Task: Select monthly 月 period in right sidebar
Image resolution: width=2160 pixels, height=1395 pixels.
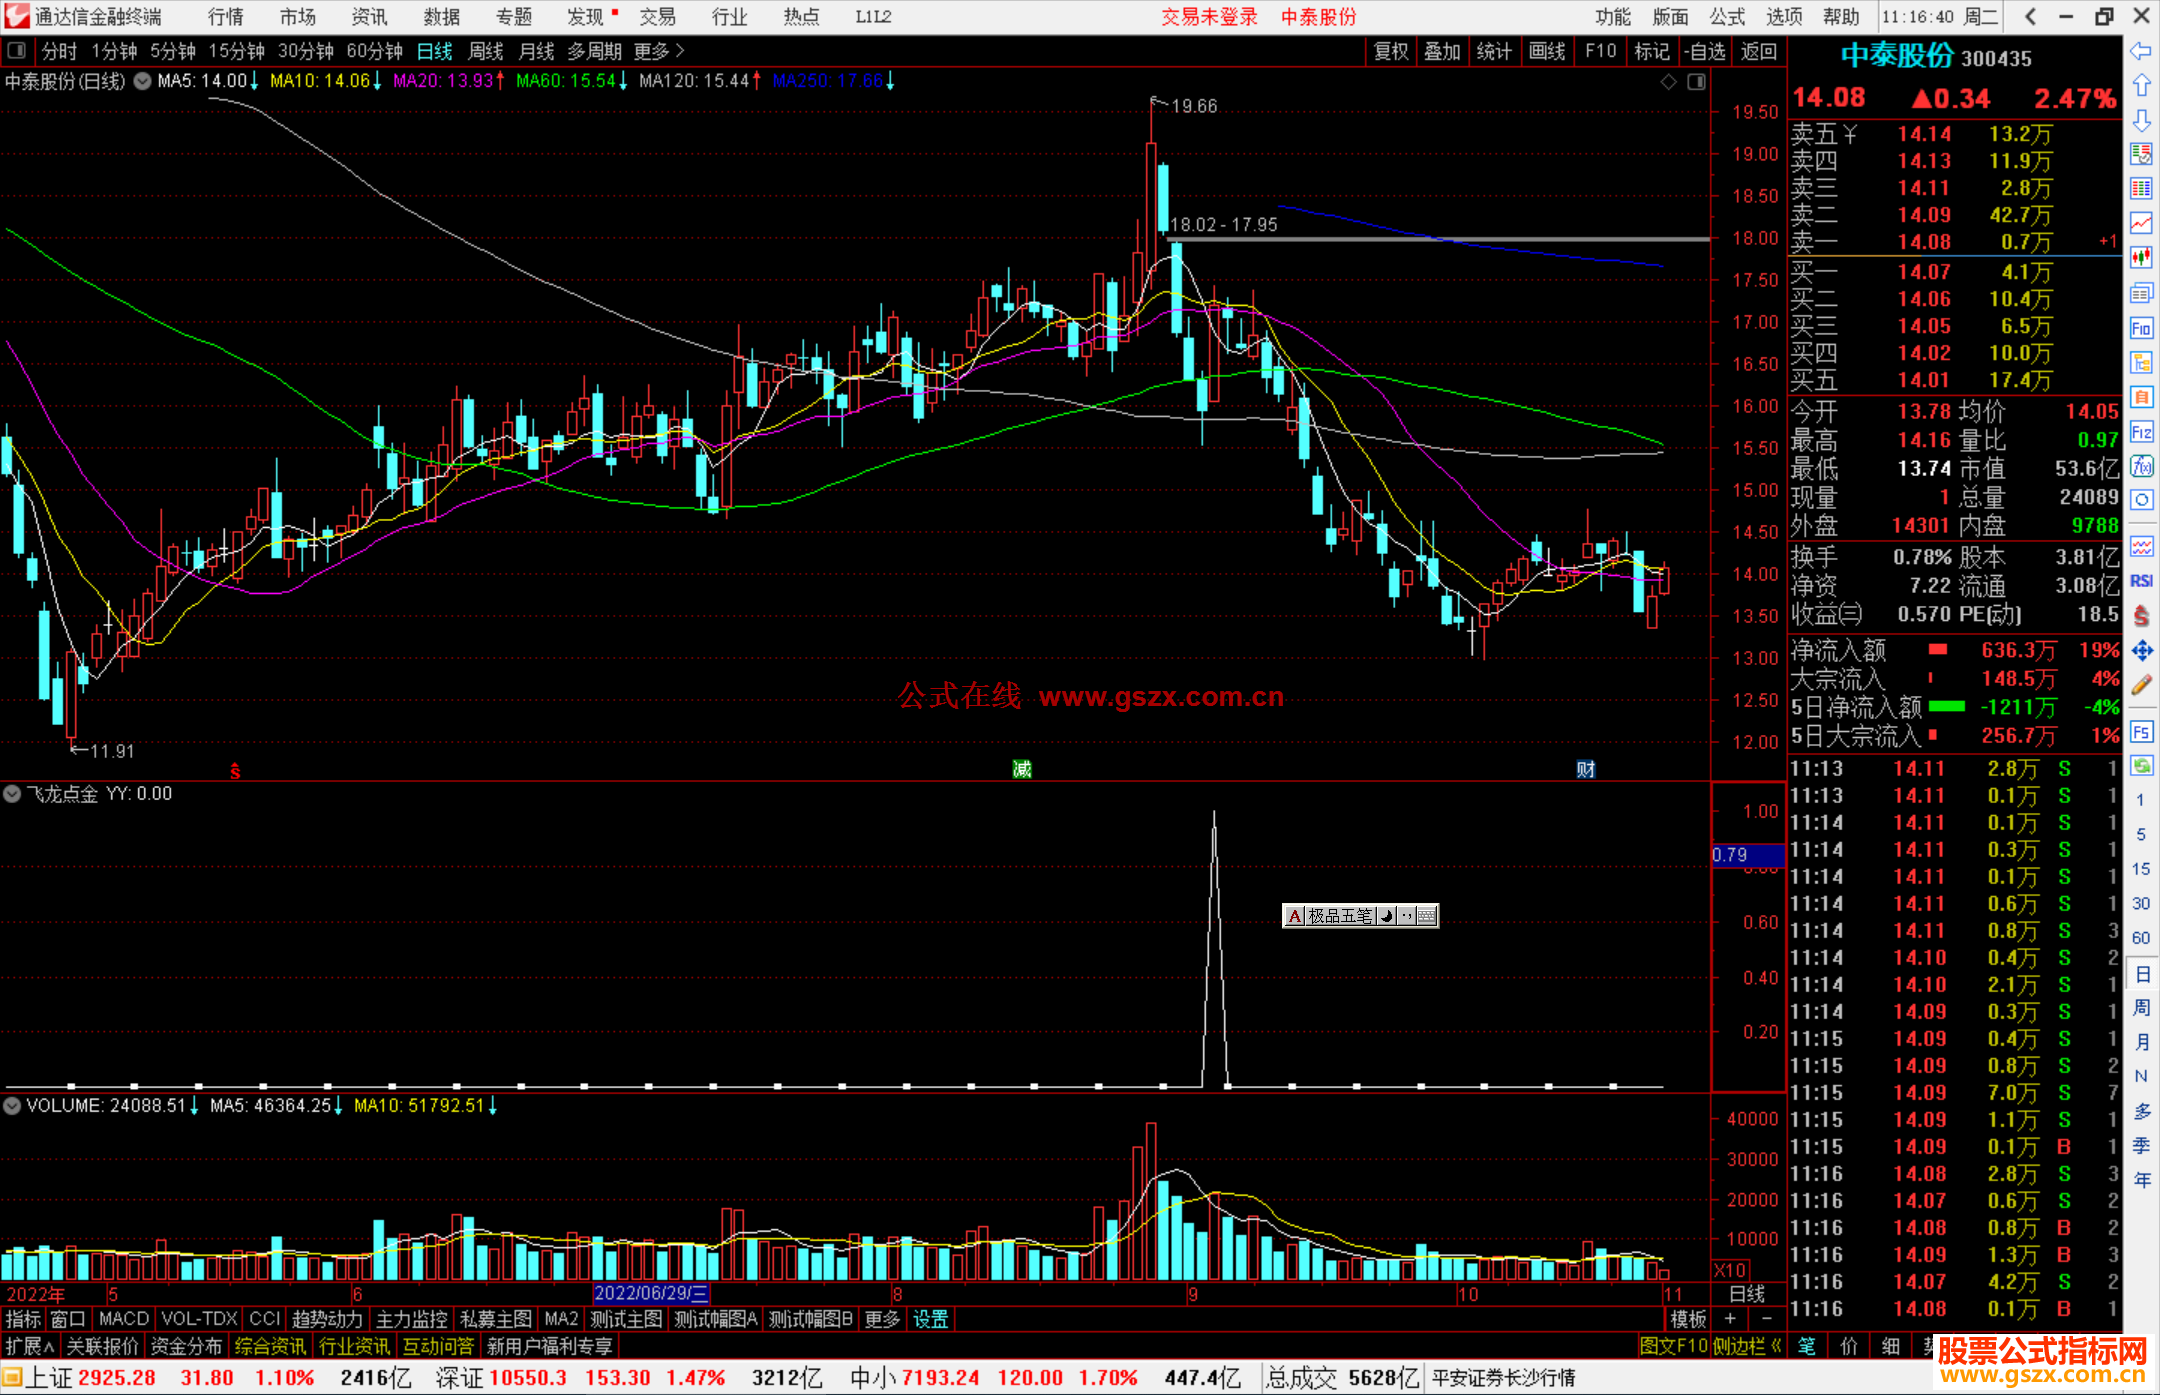Action: (2141, 1042)
